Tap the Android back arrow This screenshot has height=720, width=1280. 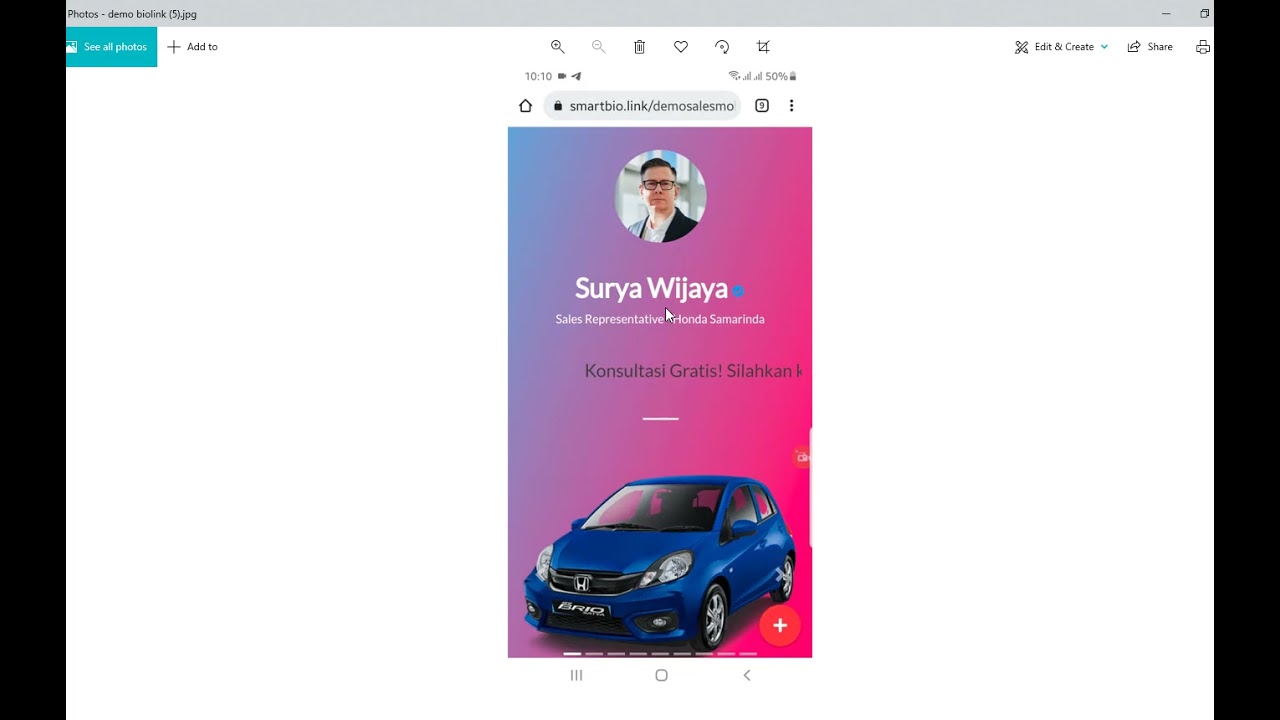[x=746, y=676]
